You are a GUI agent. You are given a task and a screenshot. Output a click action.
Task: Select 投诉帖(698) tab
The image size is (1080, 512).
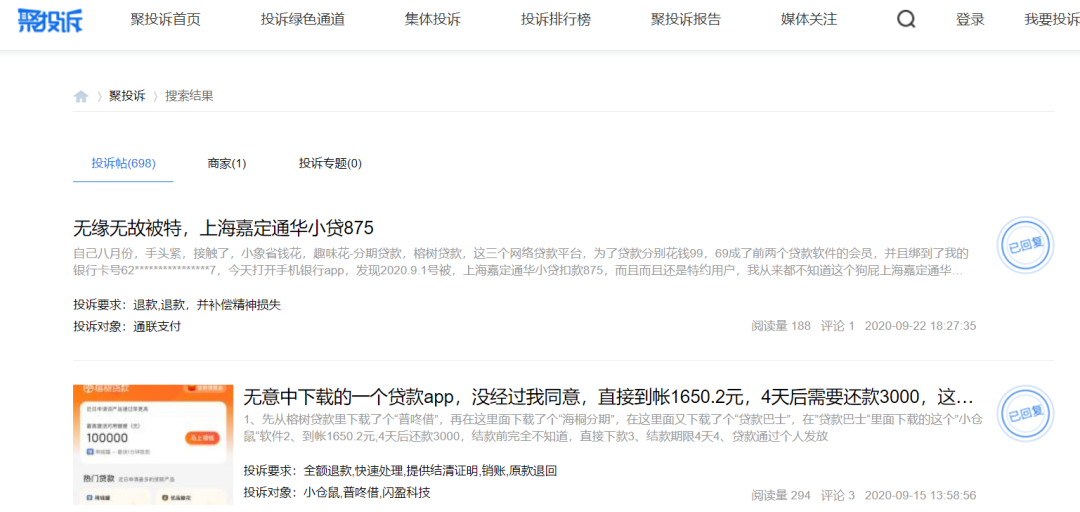[123, 163]
